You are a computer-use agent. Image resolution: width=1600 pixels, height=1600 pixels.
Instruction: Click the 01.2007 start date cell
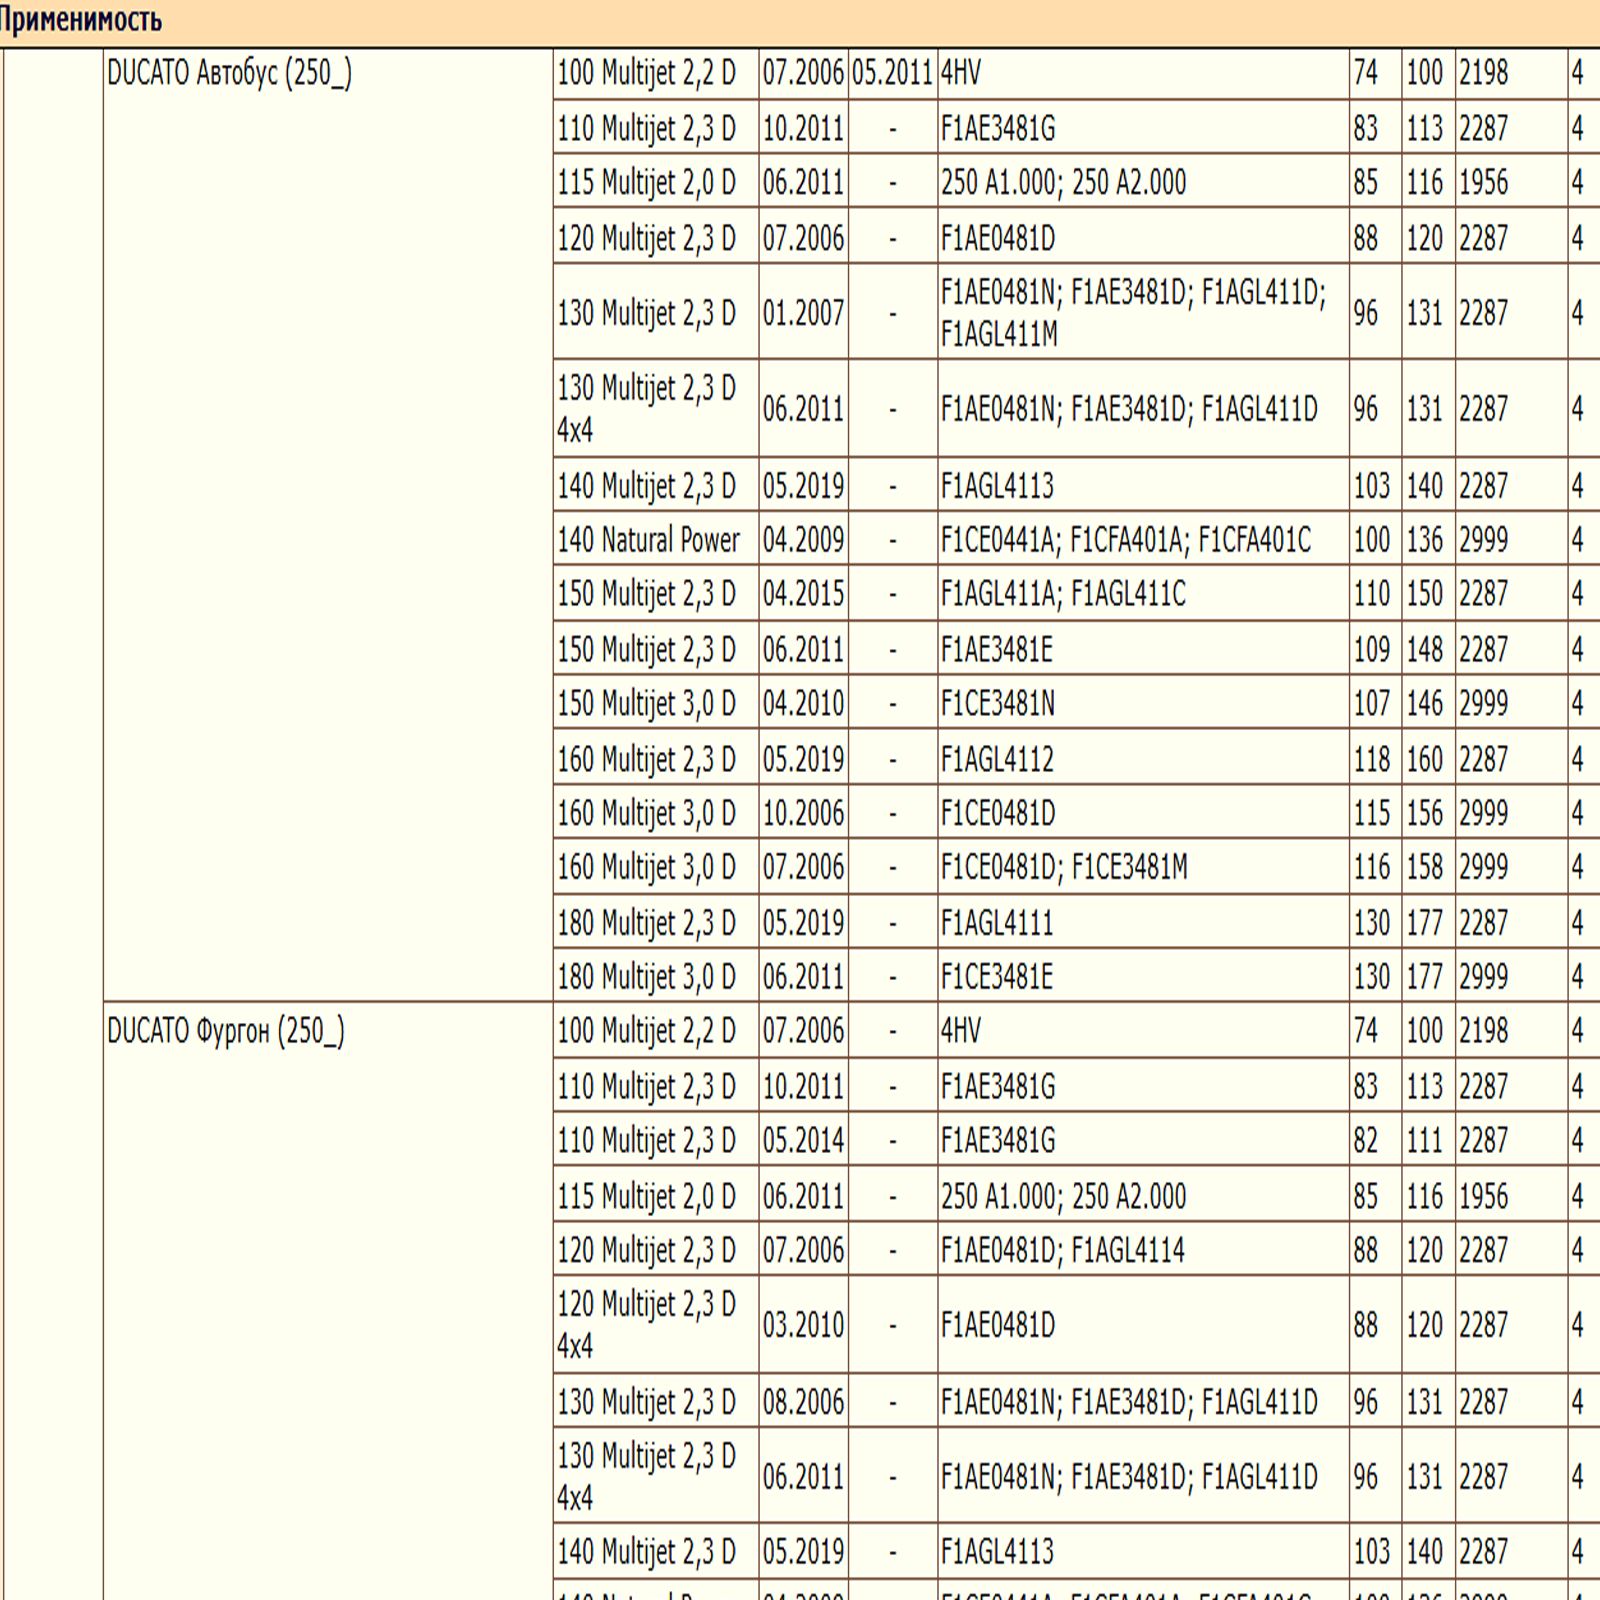pyautogui.click(x=803, y=313)
